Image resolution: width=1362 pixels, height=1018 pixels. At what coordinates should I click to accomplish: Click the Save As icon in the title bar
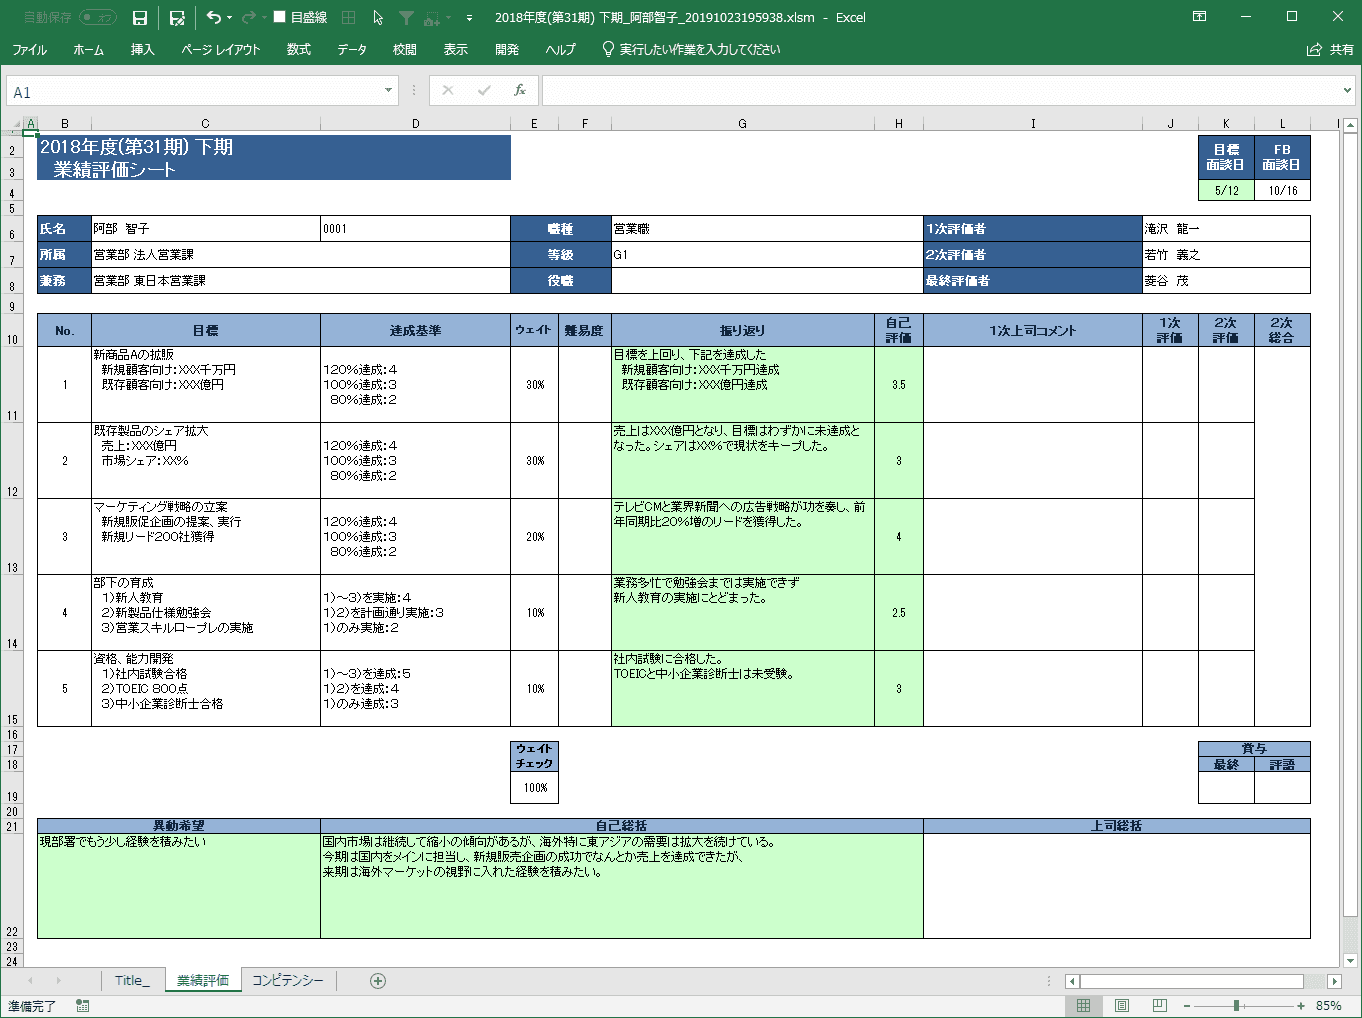pyautogui.click(x=177, y=18)
